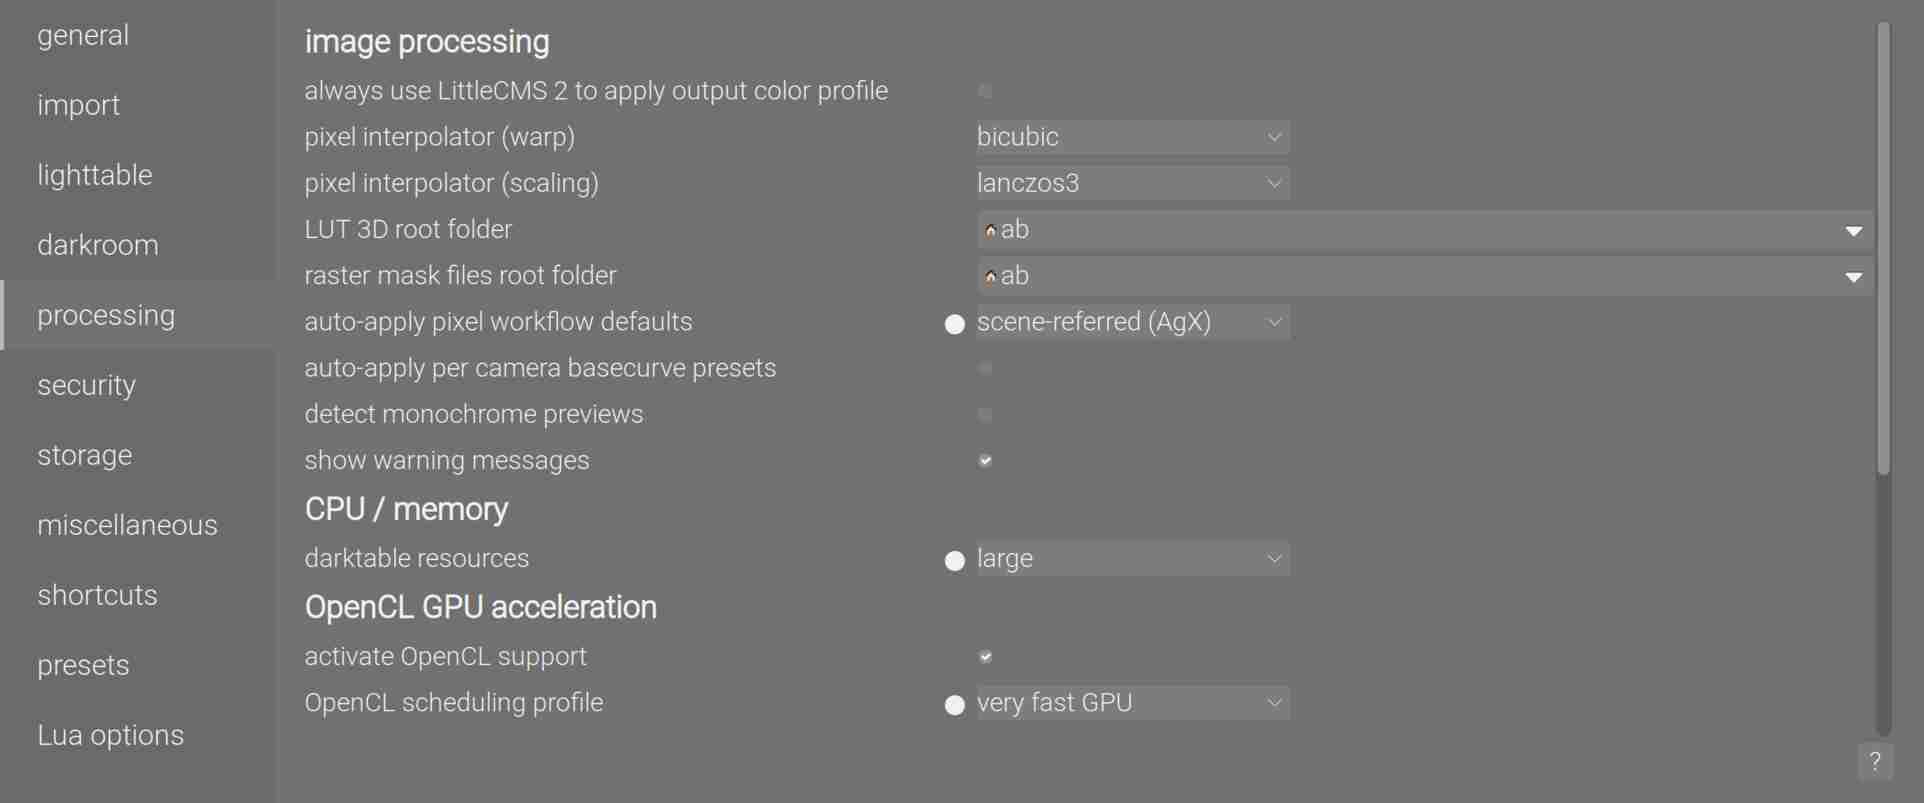Go to the Lua options section

coord(110,735)
